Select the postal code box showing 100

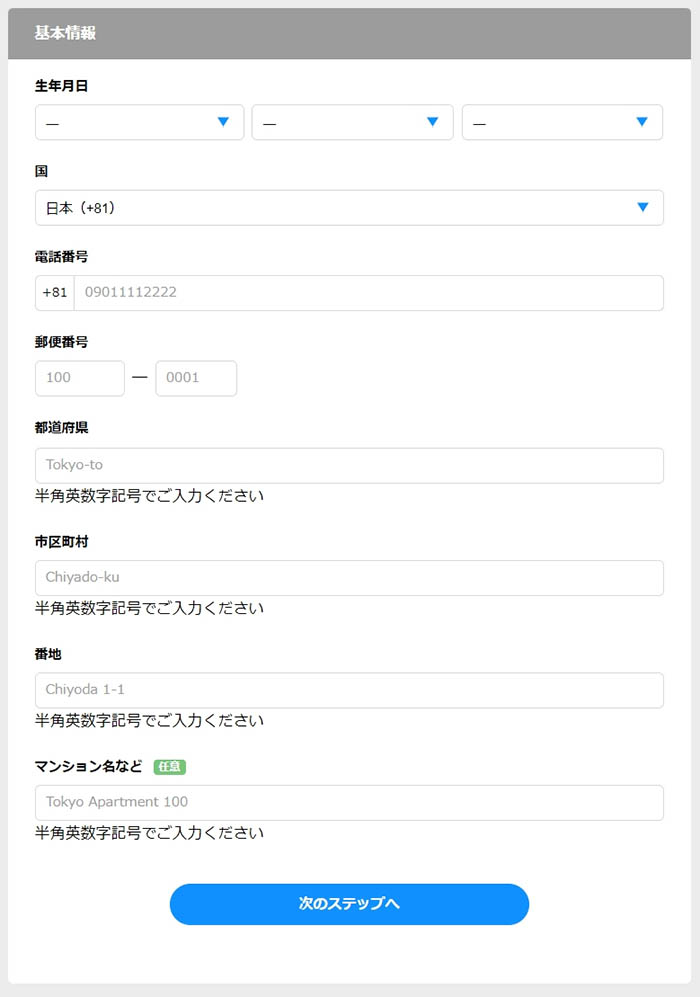(x=79, y=378)
